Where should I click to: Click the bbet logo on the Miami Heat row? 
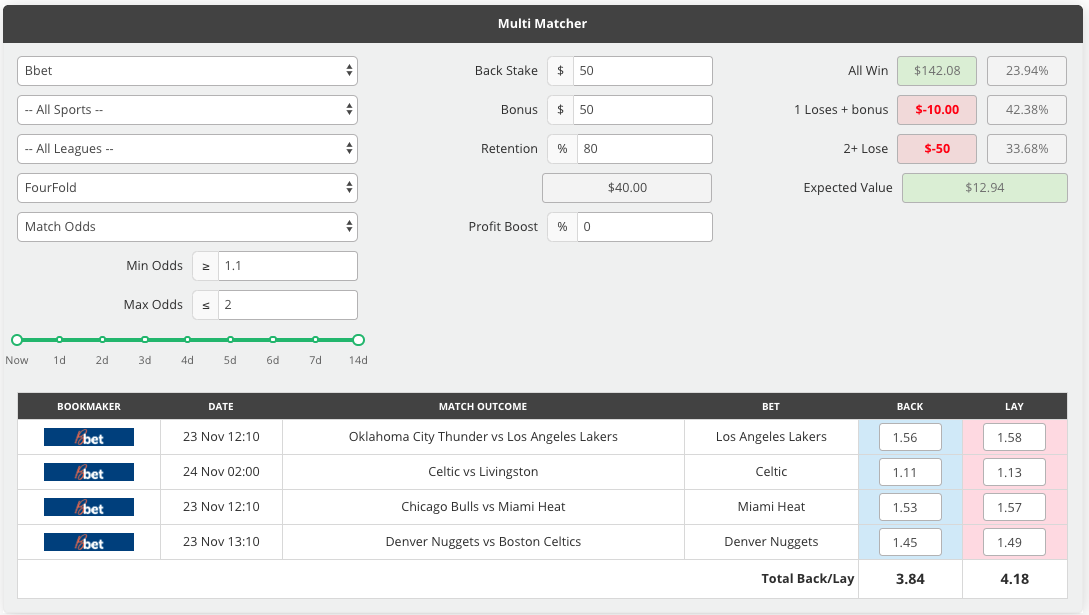click(x=89, y=506)
